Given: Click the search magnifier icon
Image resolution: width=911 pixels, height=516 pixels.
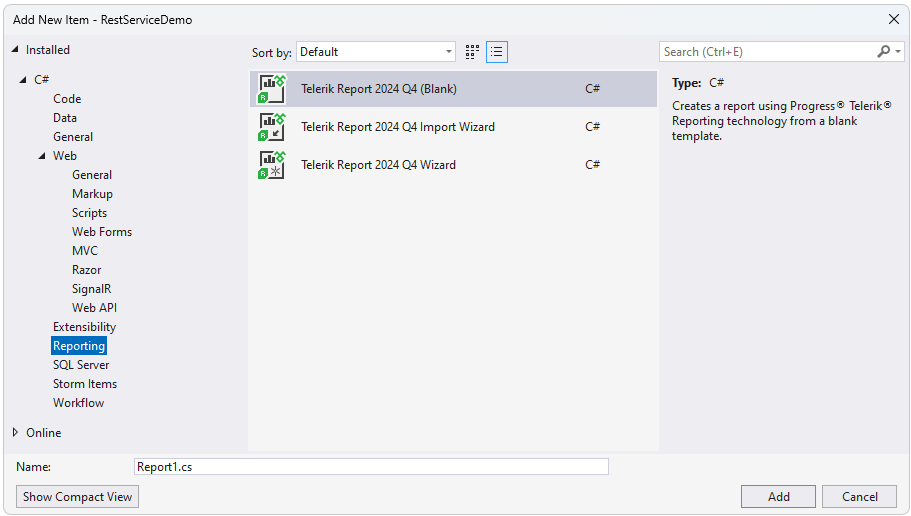Looking at the screenshot, I should coord(883,52).
